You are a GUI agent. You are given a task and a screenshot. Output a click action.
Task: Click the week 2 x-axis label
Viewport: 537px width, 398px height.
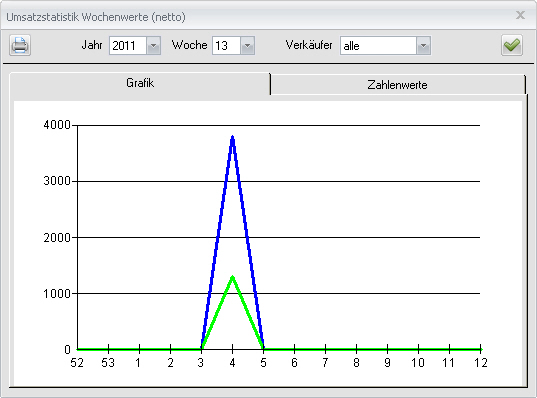[x=171, y=363]
